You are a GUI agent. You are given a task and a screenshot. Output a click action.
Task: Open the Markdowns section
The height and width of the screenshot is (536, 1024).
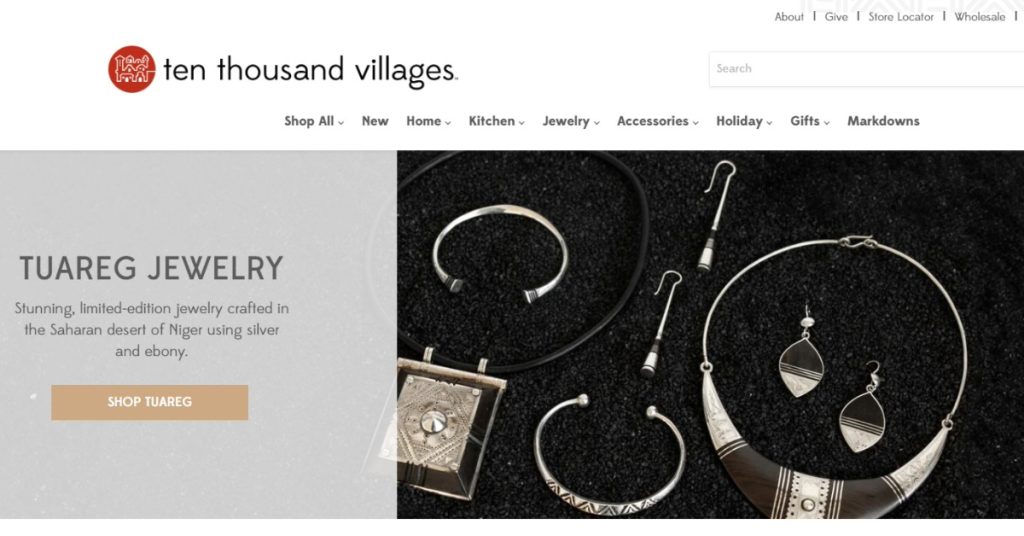883,121
